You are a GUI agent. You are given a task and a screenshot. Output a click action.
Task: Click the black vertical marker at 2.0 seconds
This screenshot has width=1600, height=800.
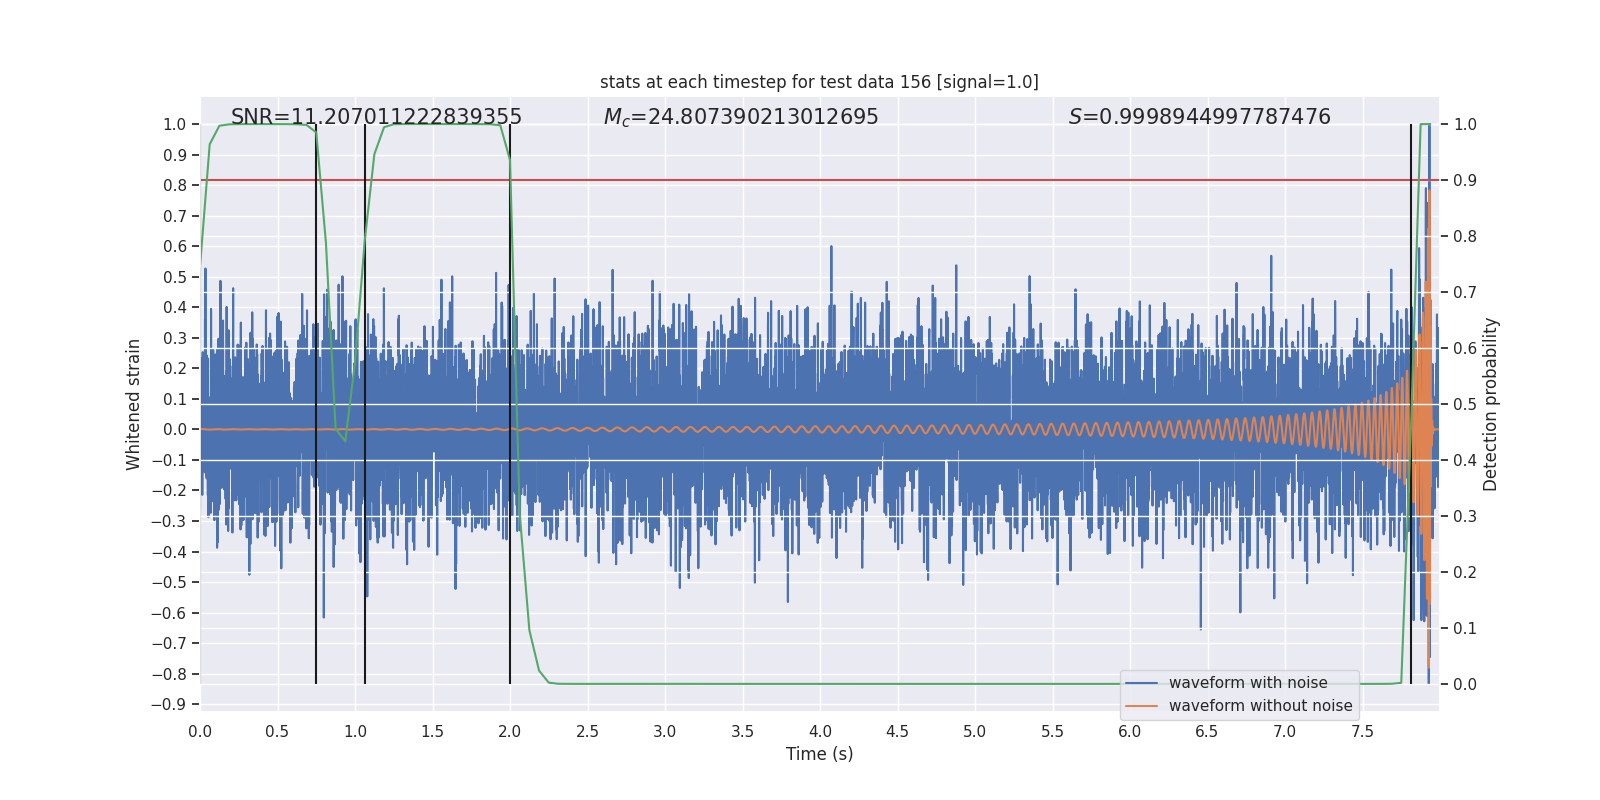click(510, 600)
